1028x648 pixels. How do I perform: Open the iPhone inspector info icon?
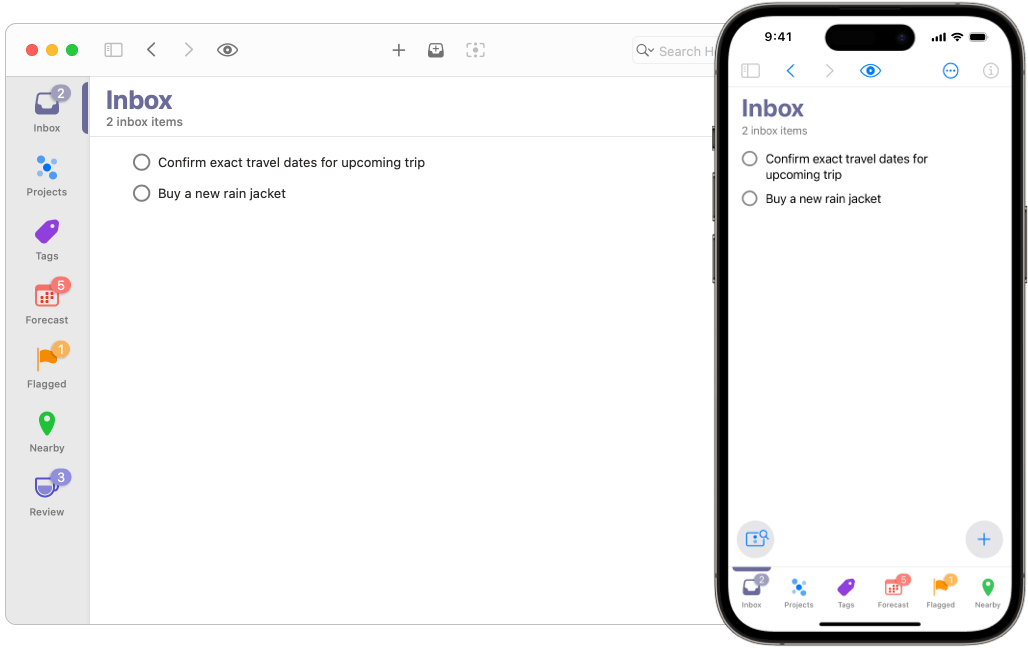[x=991, y=71]
